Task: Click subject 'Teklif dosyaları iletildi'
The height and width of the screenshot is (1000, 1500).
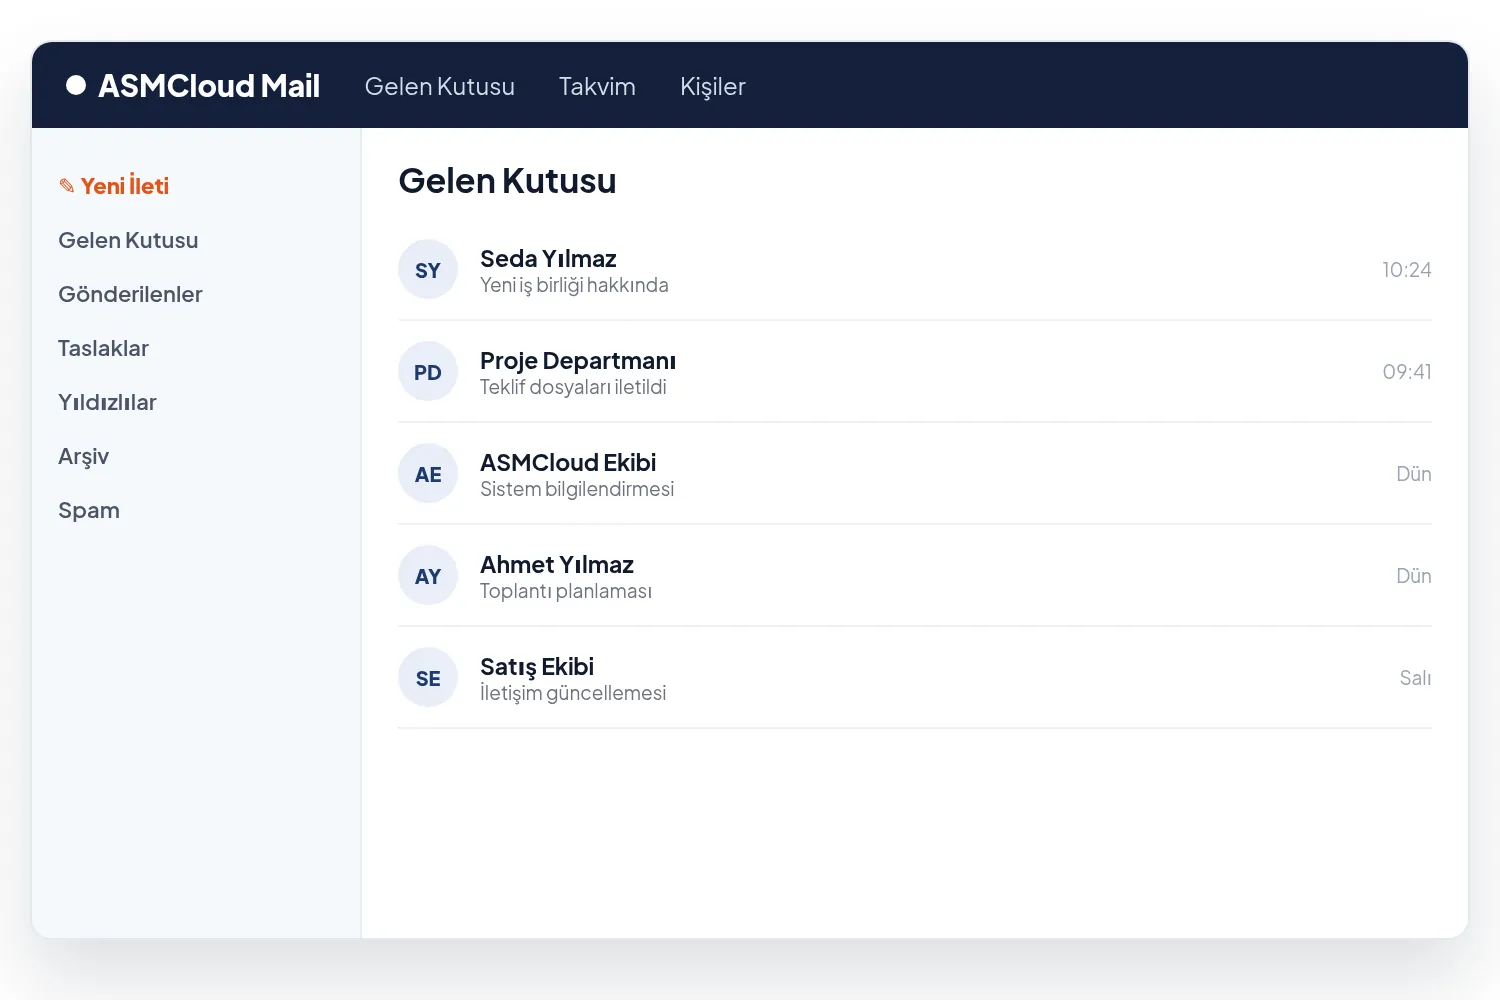Action: (573, 387)
